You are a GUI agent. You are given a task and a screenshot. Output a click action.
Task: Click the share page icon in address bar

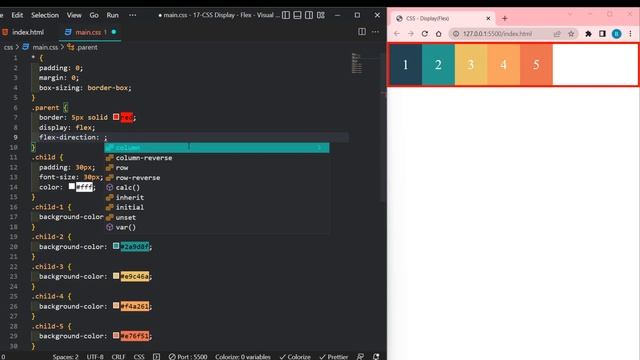pos(557,34)
